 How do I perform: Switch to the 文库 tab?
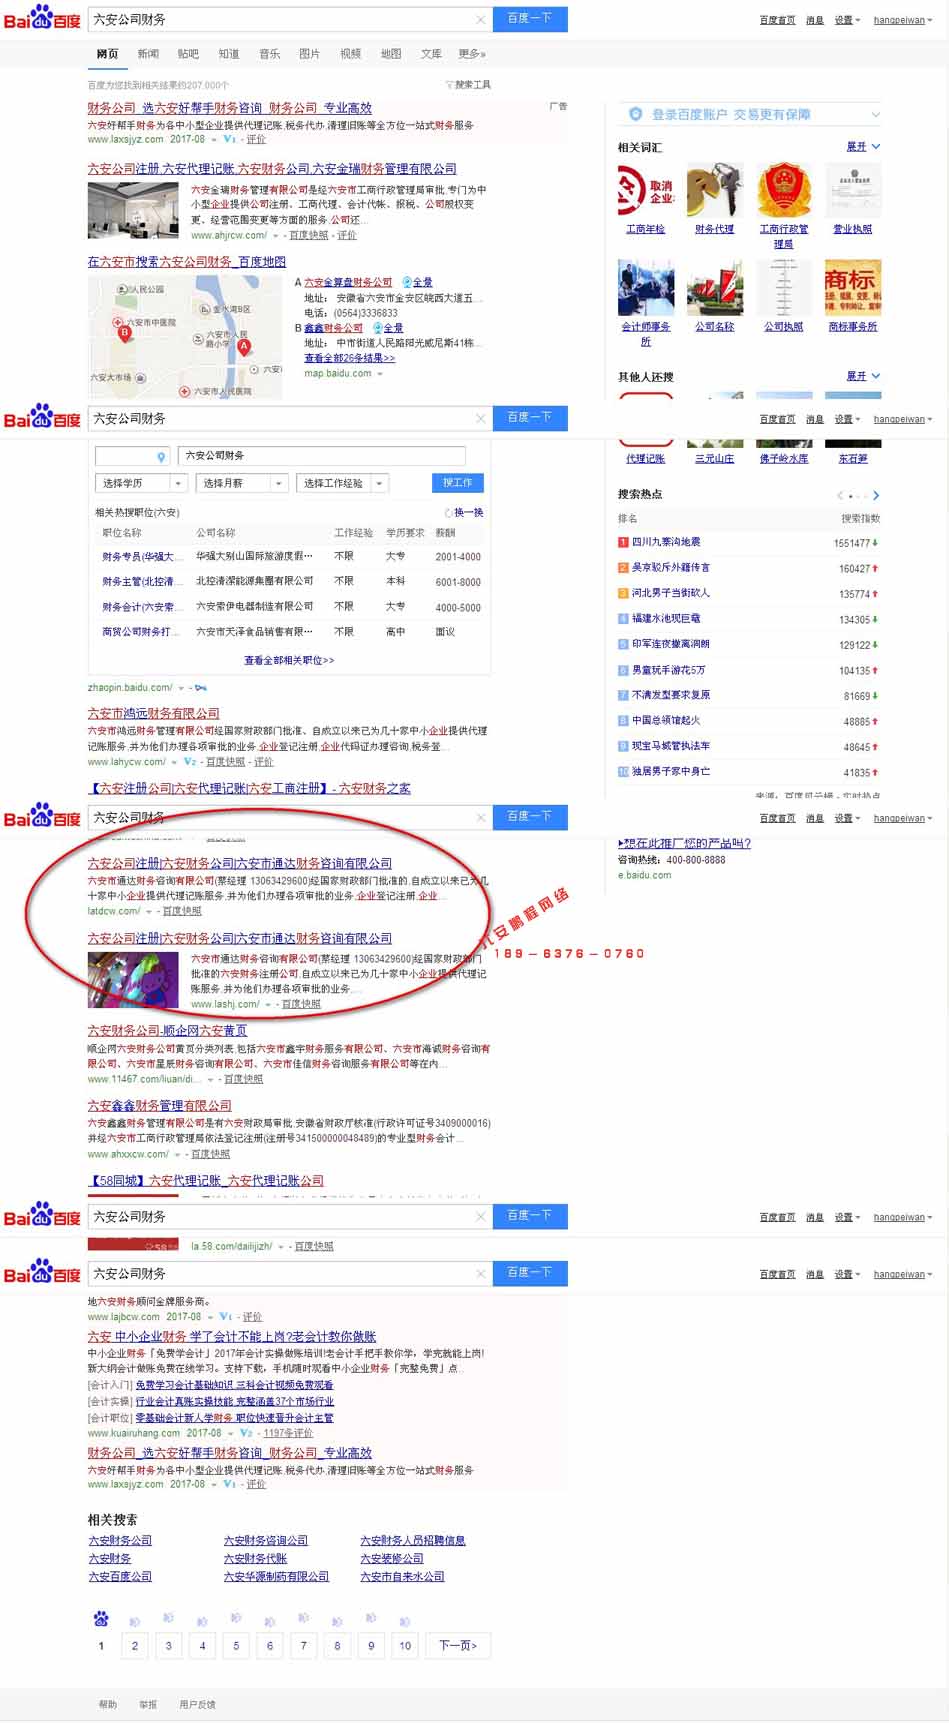431,54
